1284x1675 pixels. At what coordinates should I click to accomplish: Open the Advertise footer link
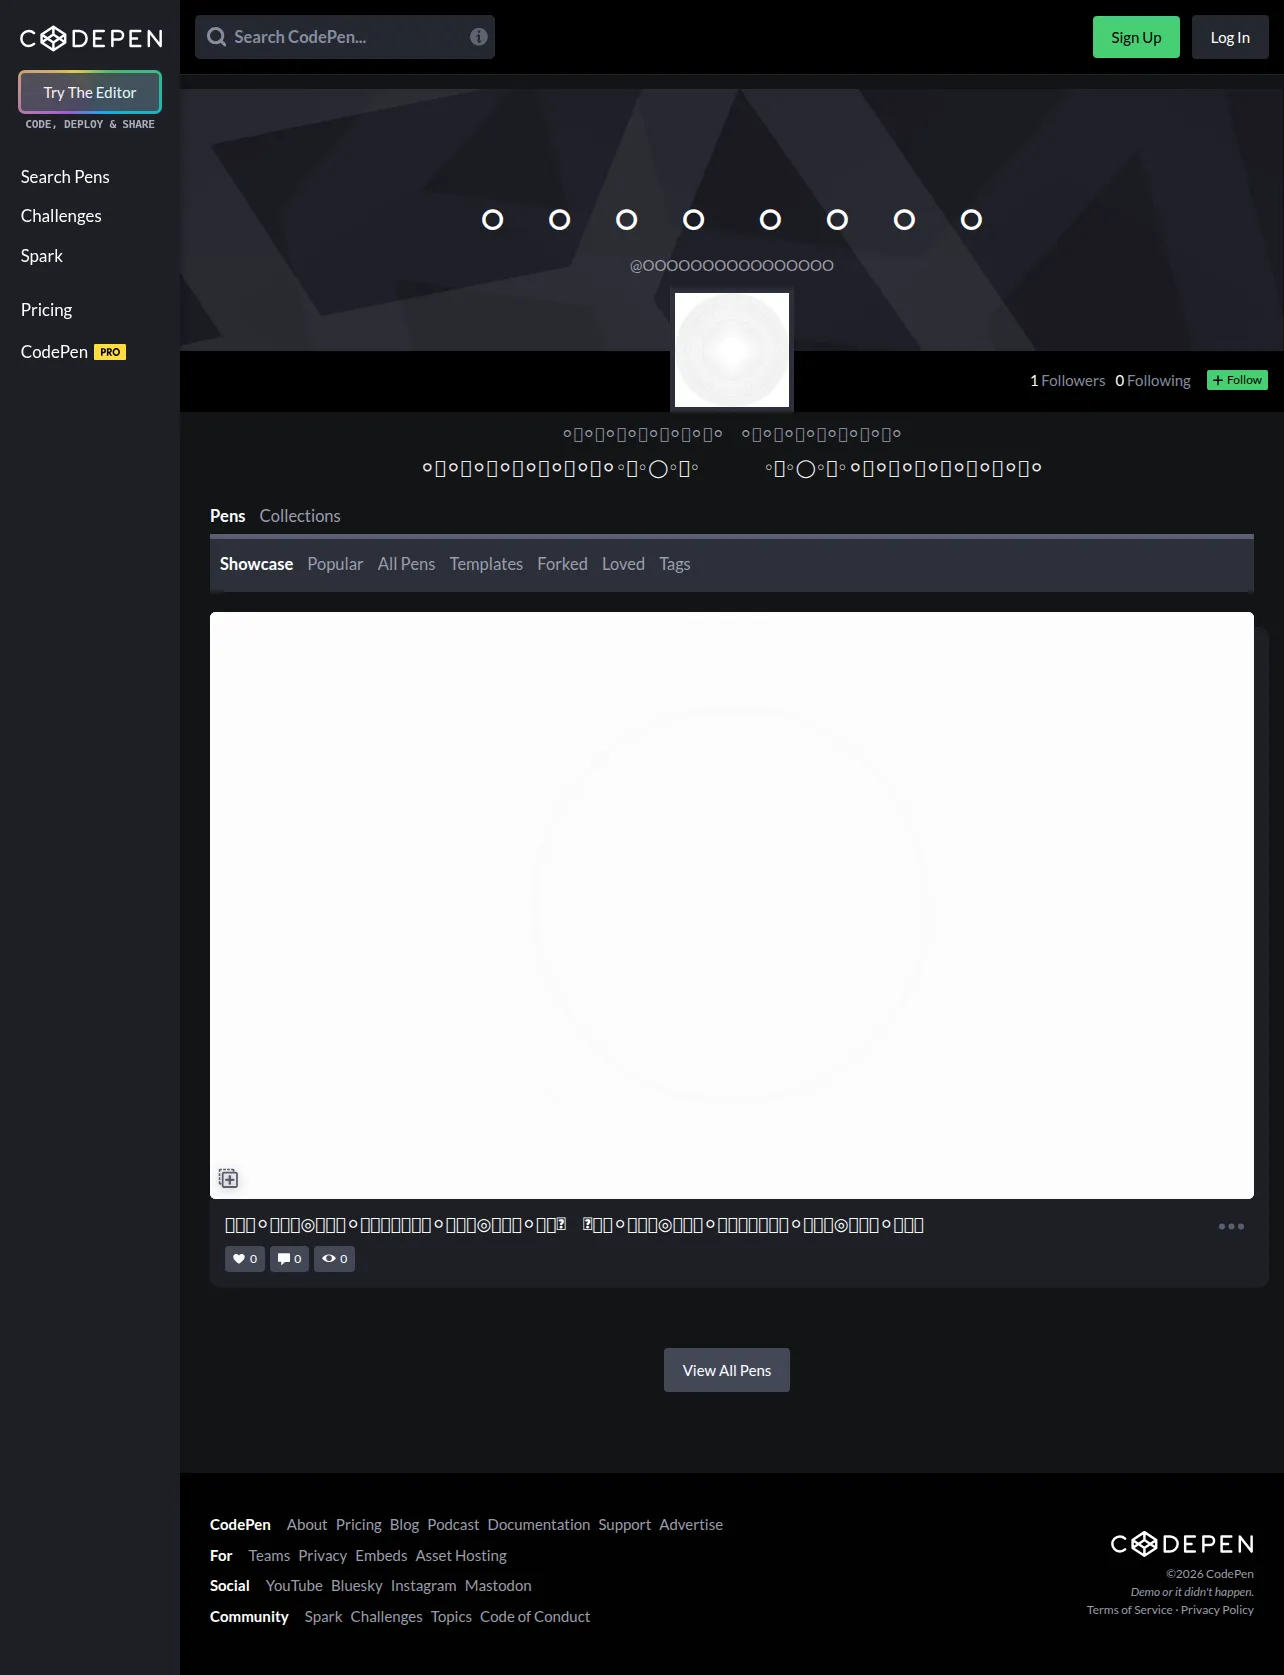click(x=691, y=1525)
